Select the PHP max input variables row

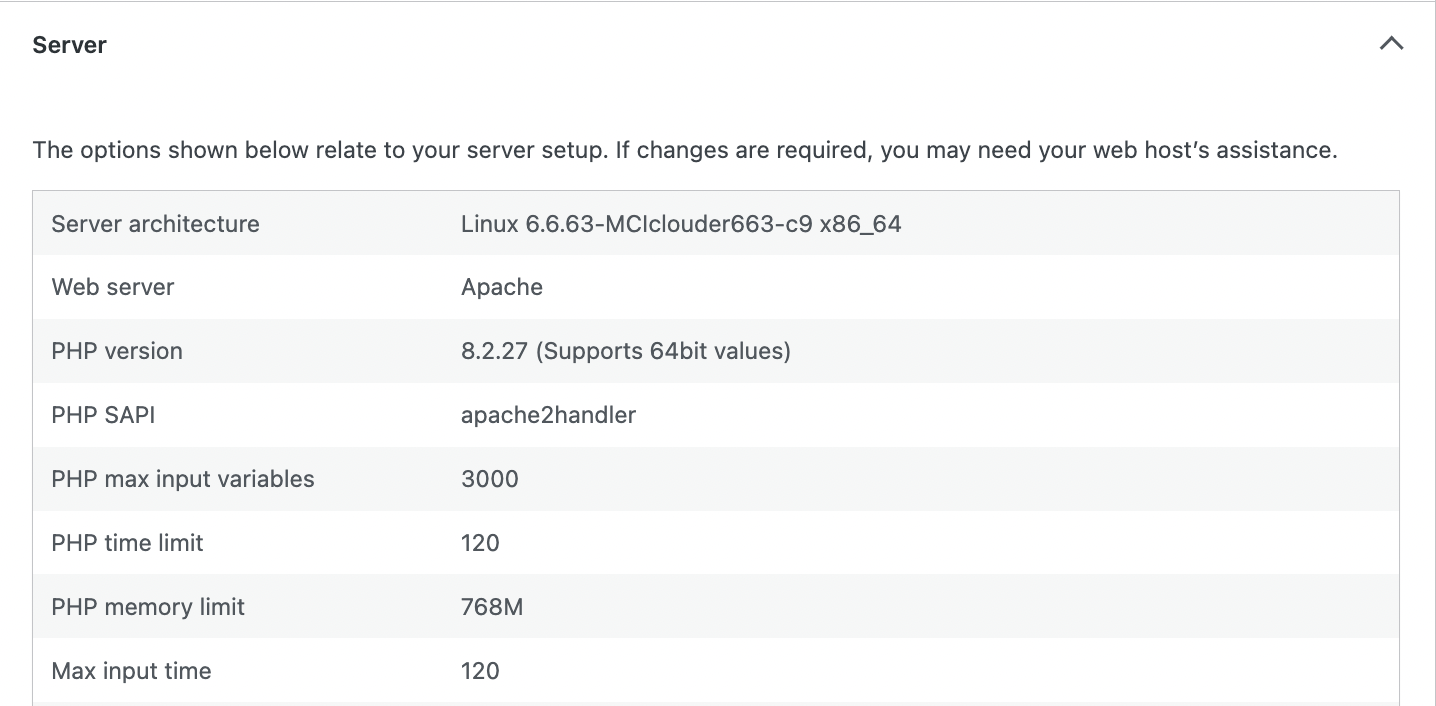[x=183, y=479]
